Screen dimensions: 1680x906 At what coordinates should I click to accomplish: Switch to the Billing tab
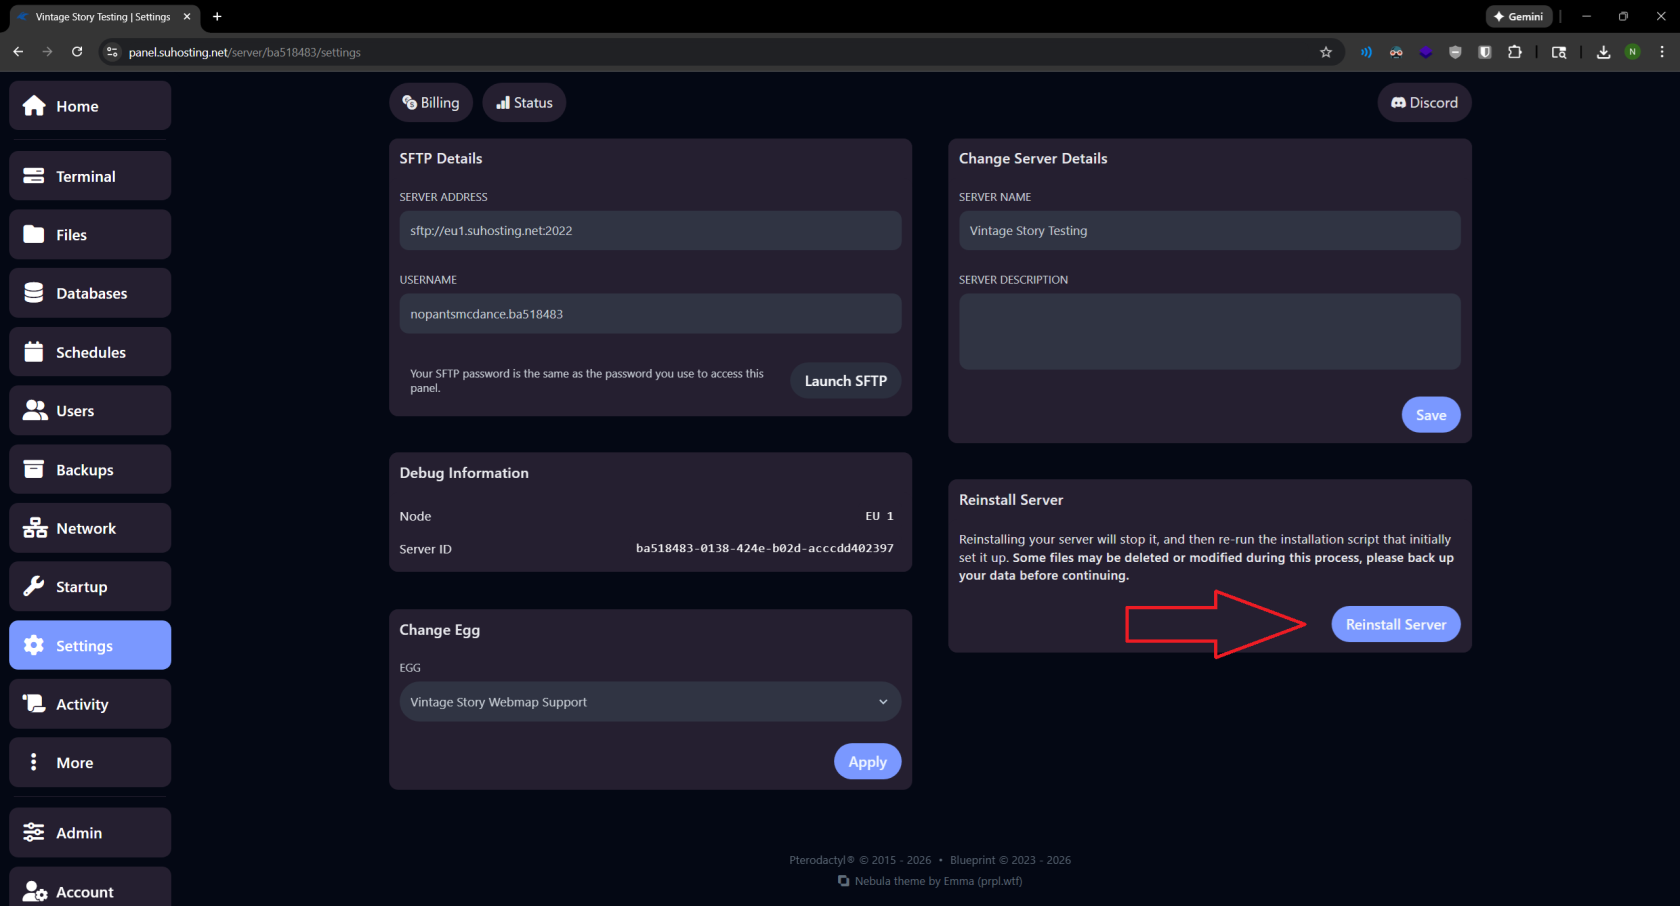point(431,103)
